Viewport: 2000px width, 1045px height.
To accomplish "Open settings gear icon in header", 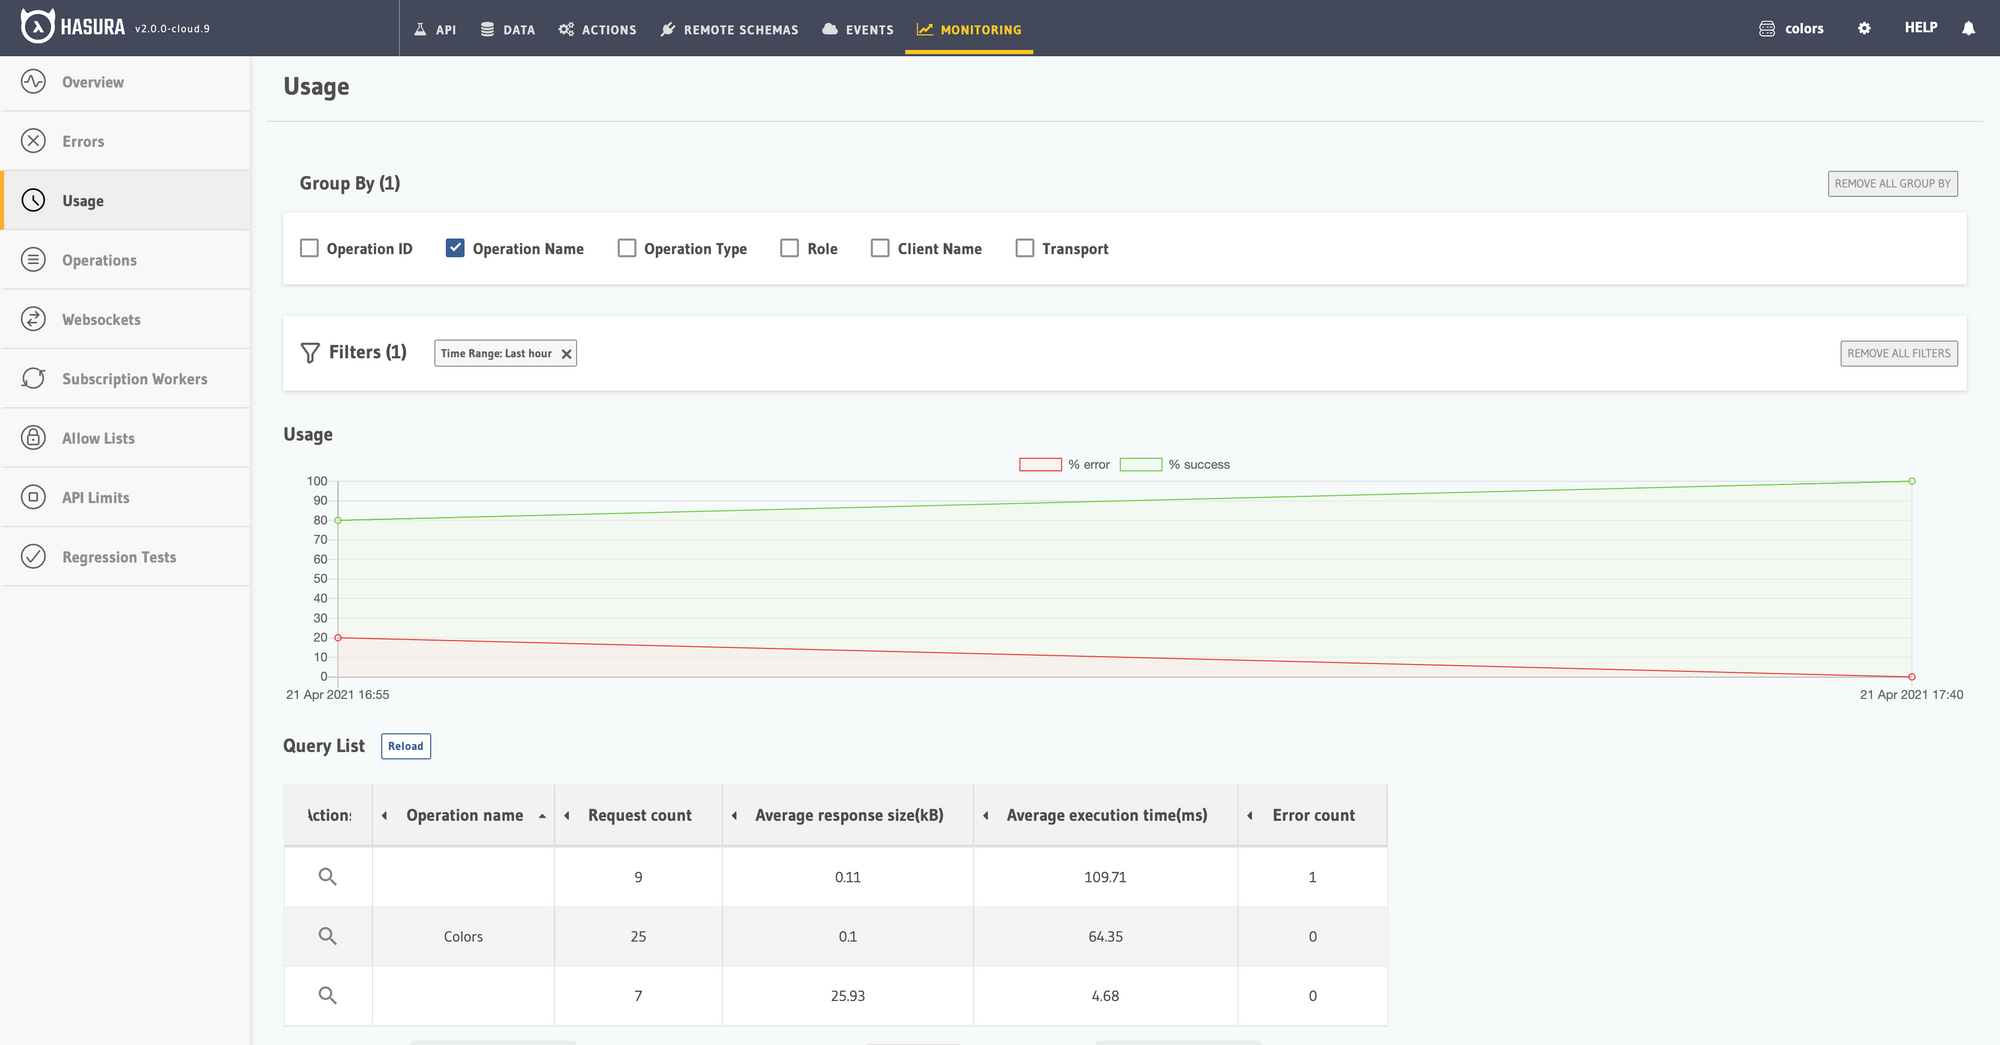I will (1864, 28).
